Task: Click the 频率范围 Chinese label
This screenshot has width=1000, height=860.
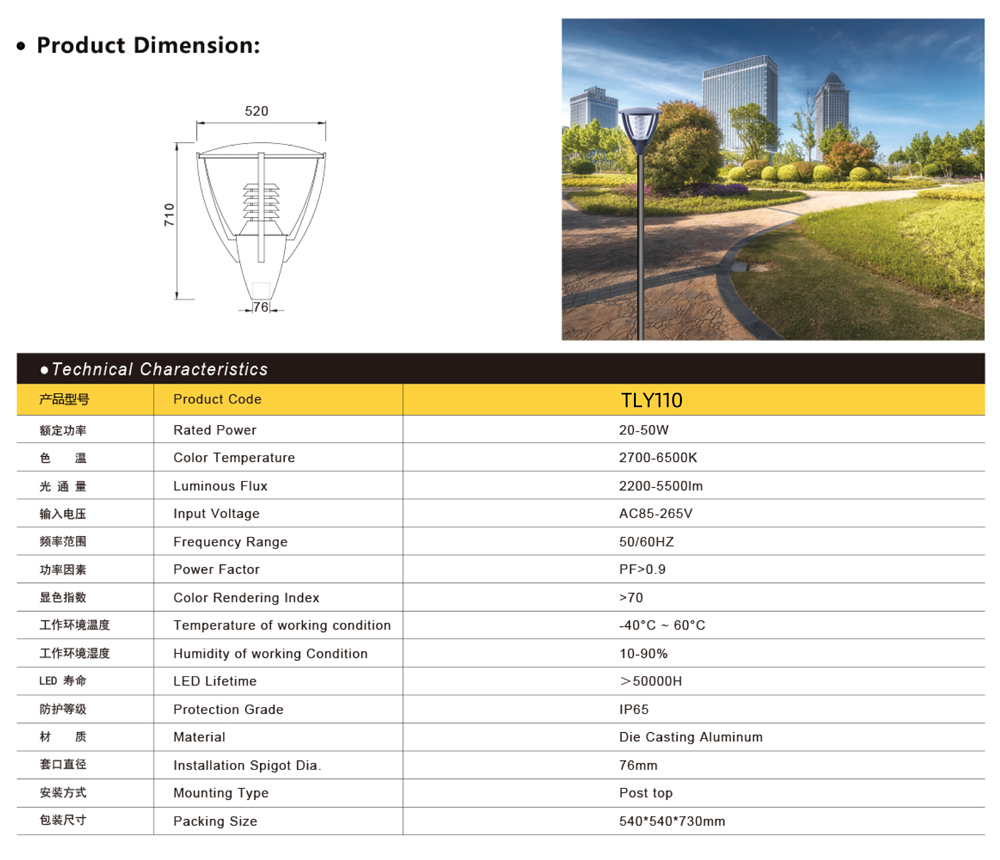Action: [x=62, y=542]
